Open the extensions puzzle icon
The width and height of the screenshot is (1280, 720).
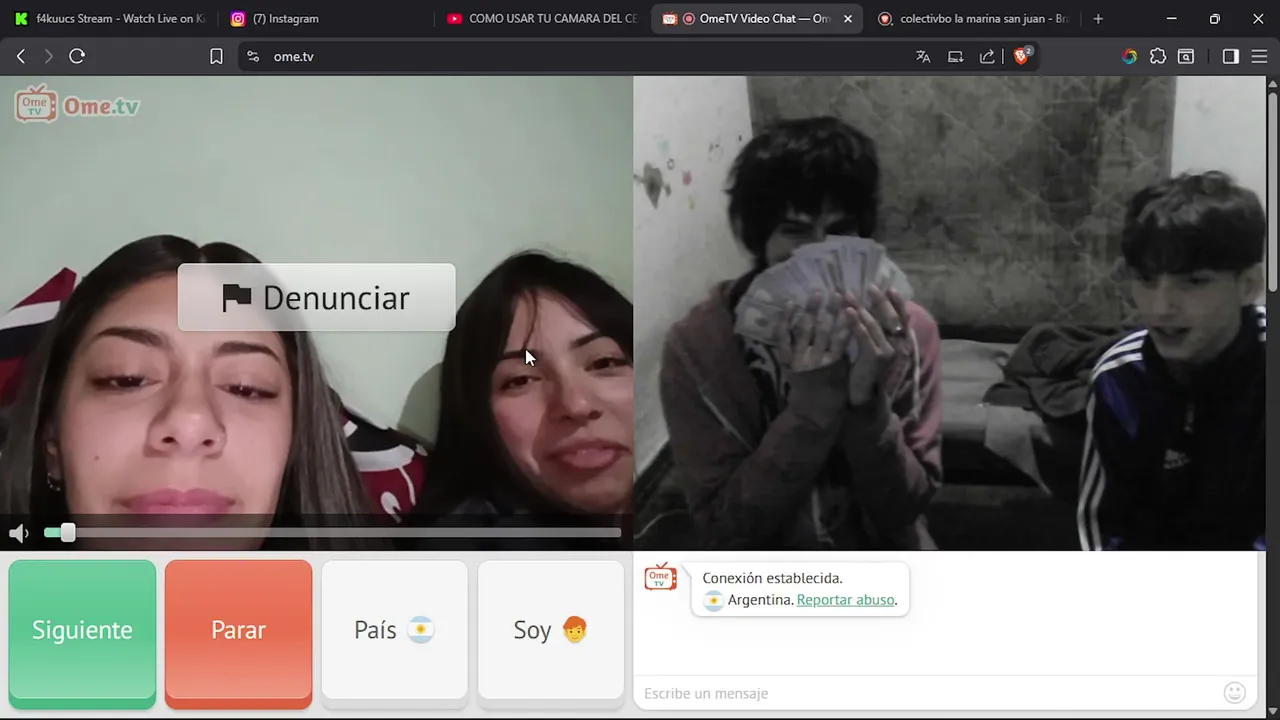click(x=1158, y=57)
